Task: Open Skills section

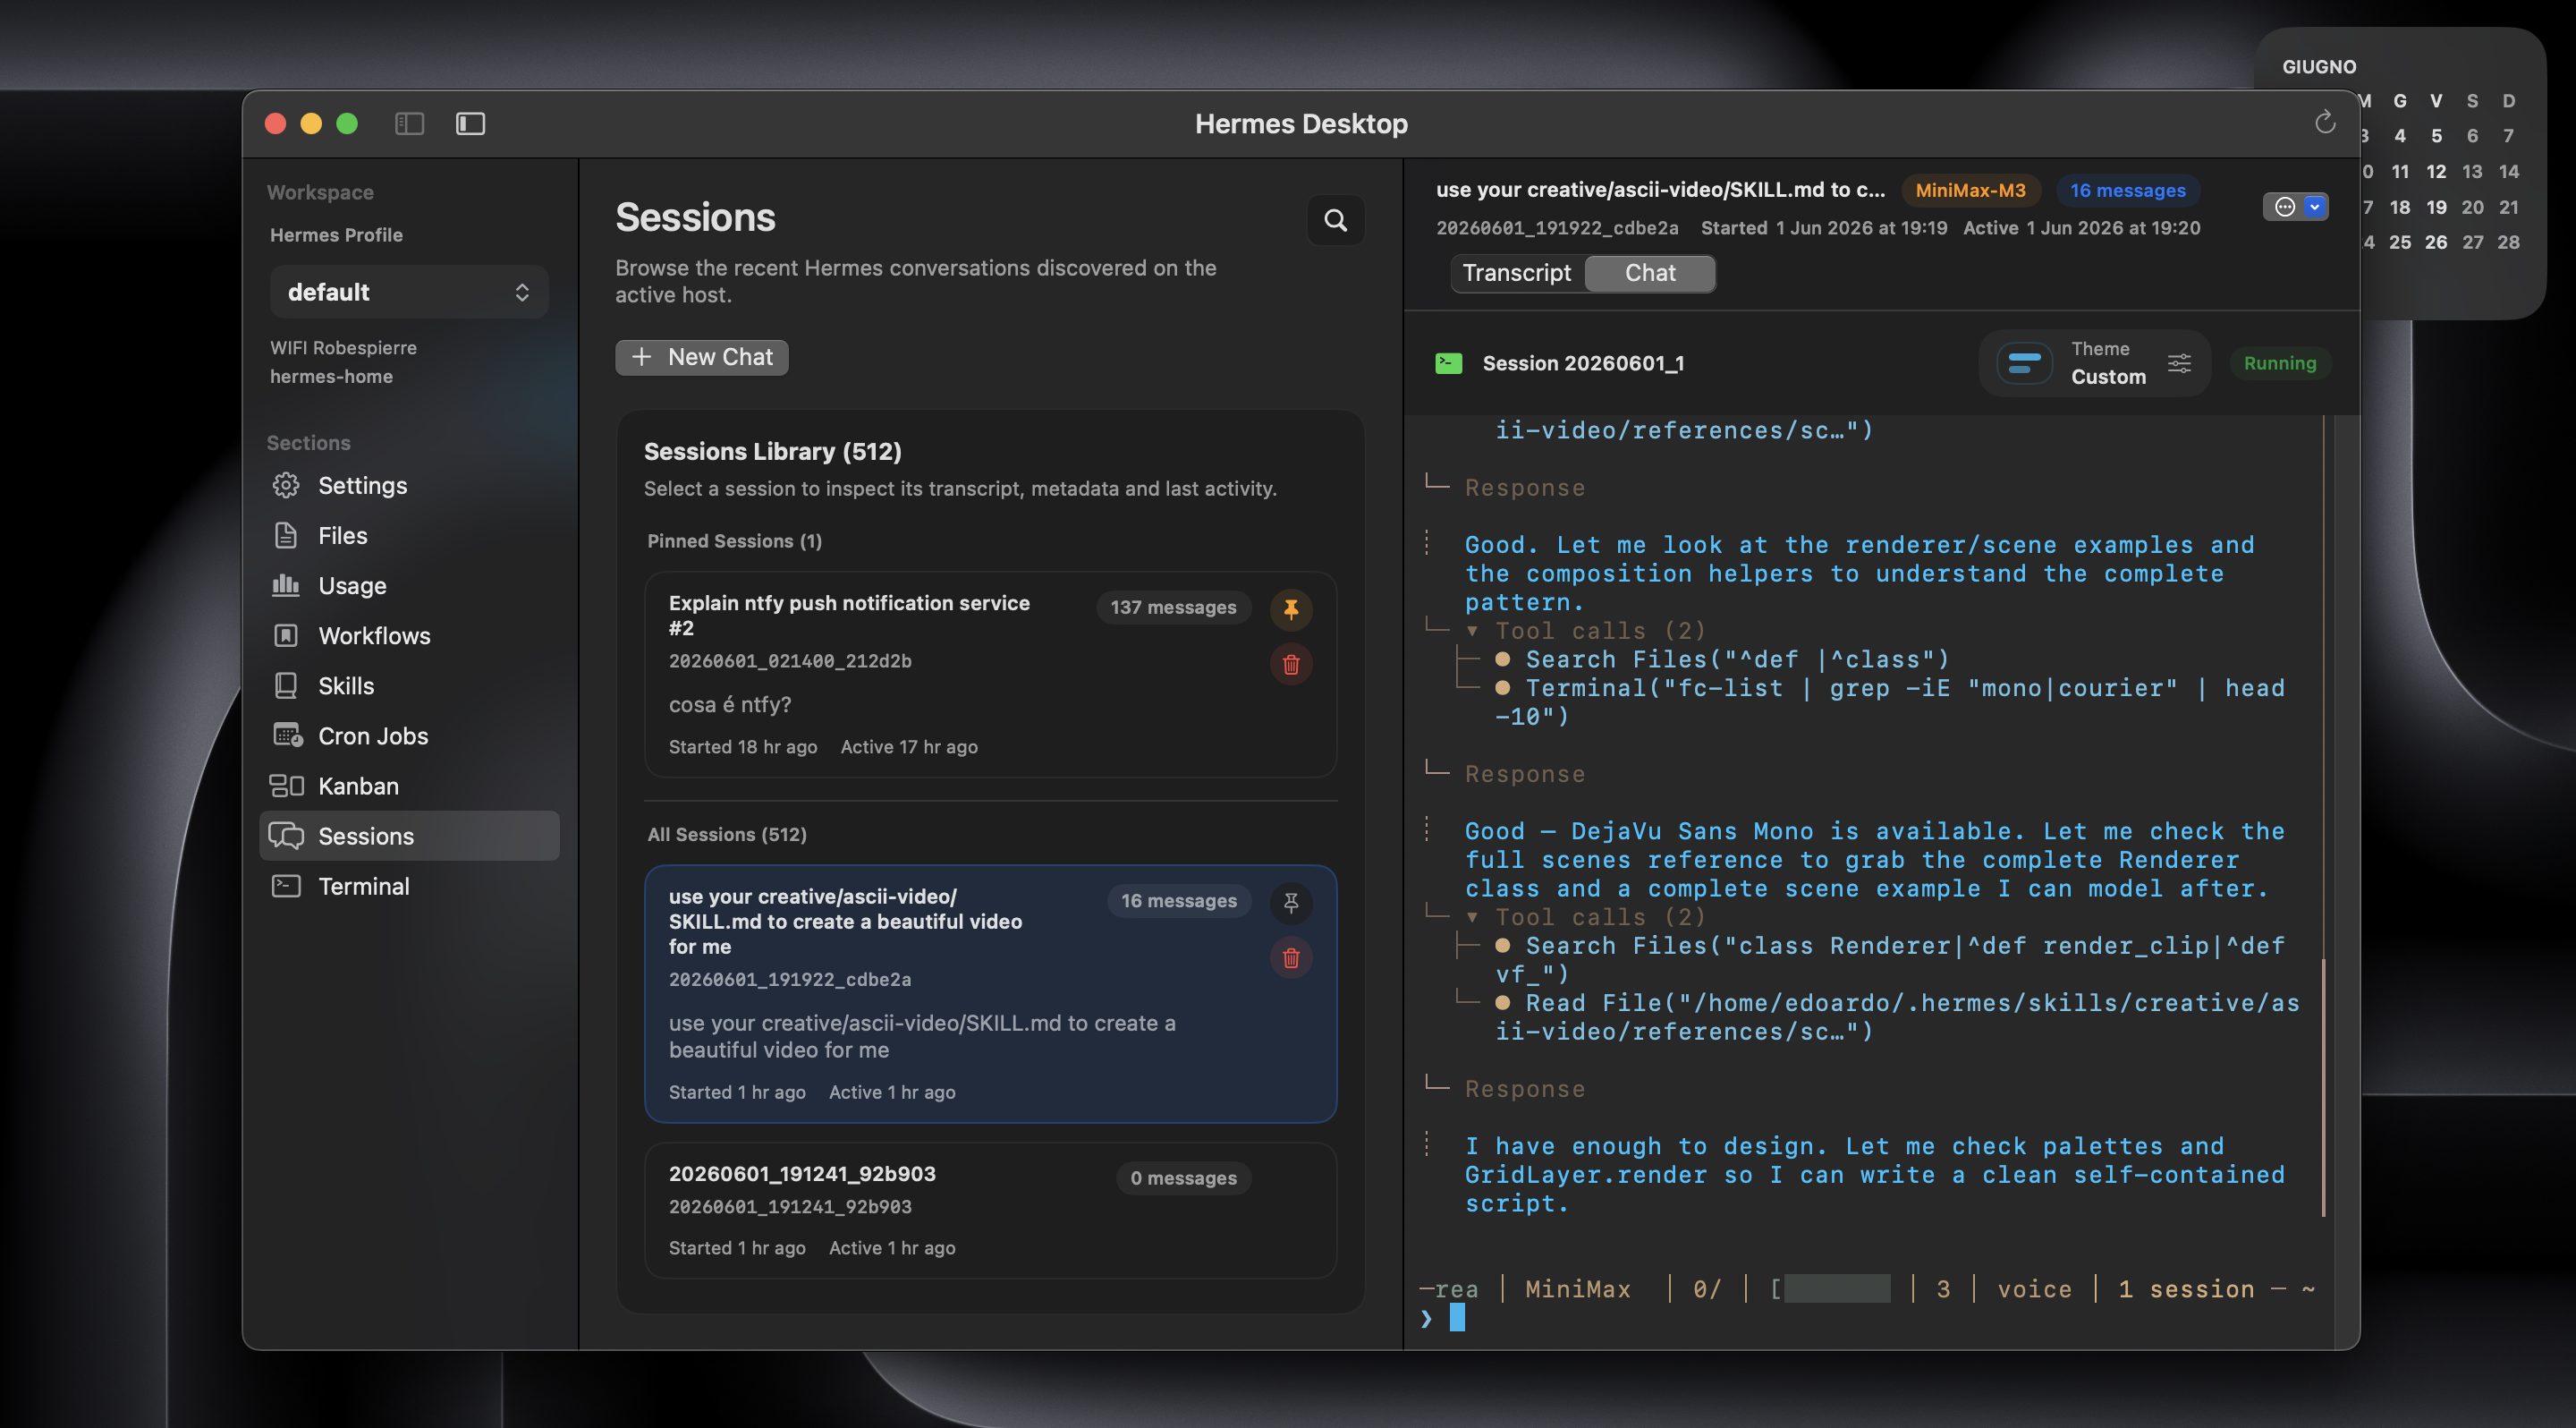Action: [410, 686]
